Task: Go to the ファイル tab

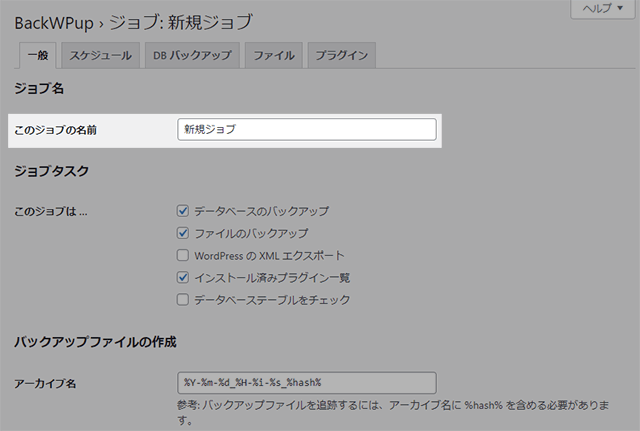Action: (274, 56)
